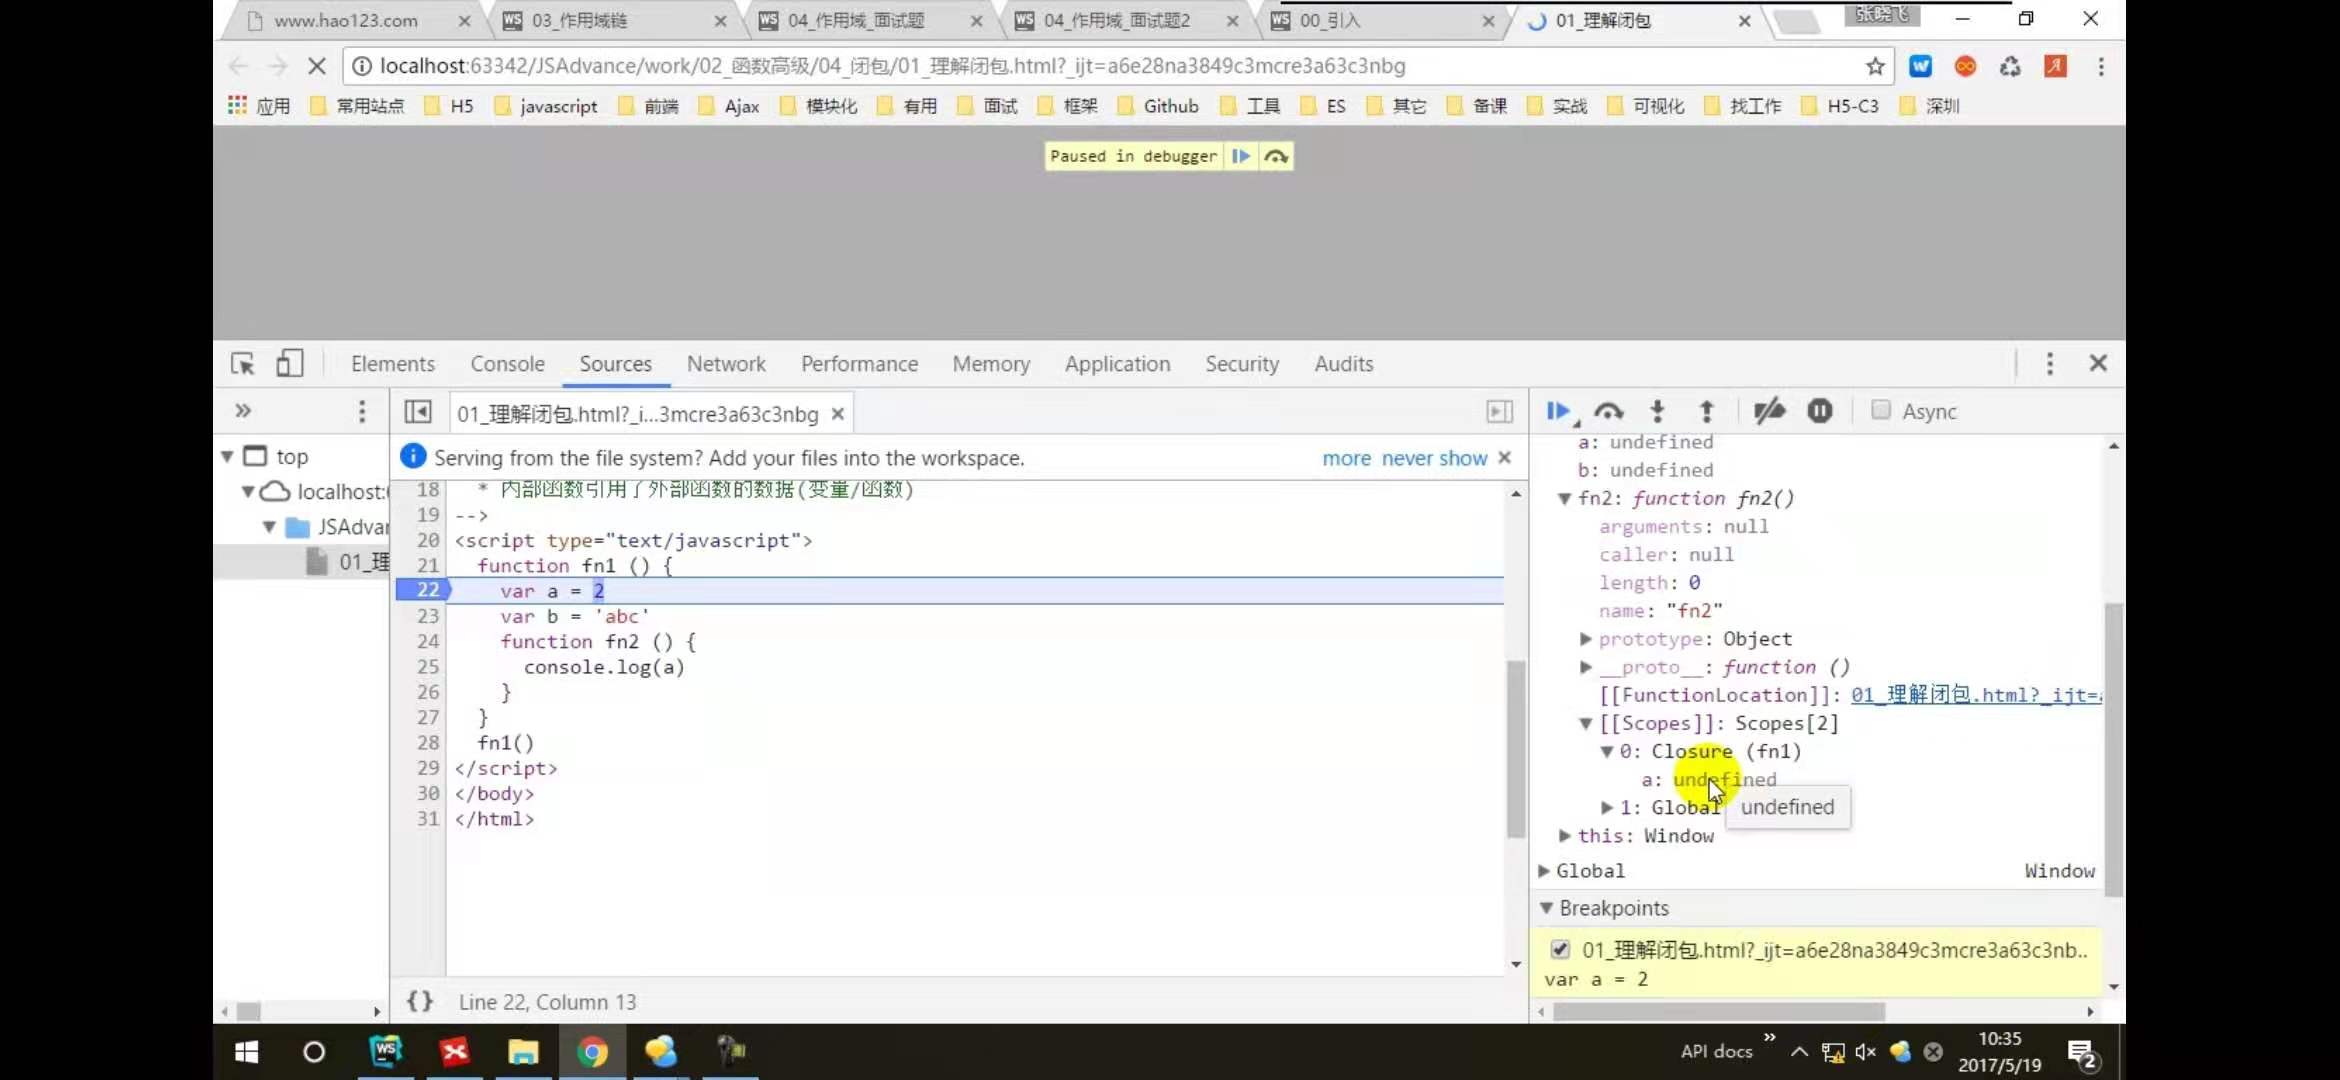
Task: Expand the Global scope section
Action: click(x=1544, y=871)
